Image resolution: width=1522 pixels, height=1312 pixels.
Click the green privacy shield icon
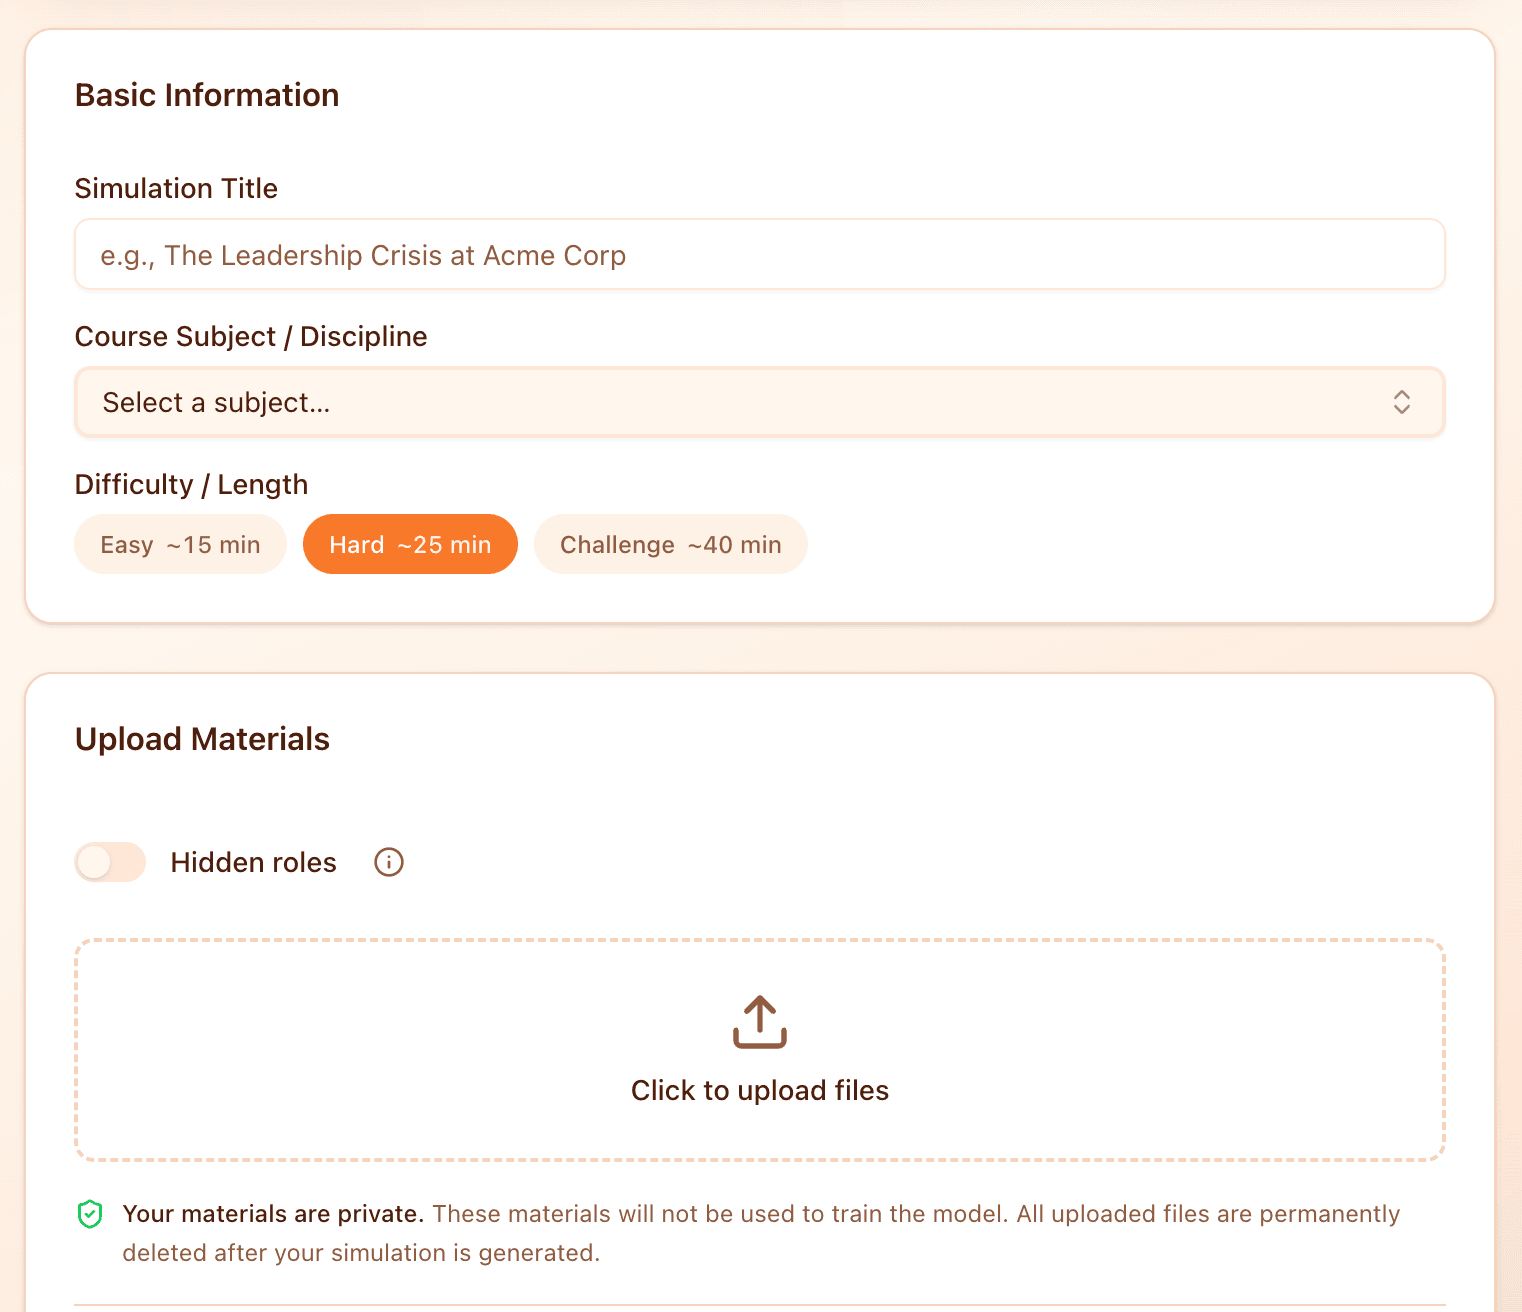[x=90, y=1214]
